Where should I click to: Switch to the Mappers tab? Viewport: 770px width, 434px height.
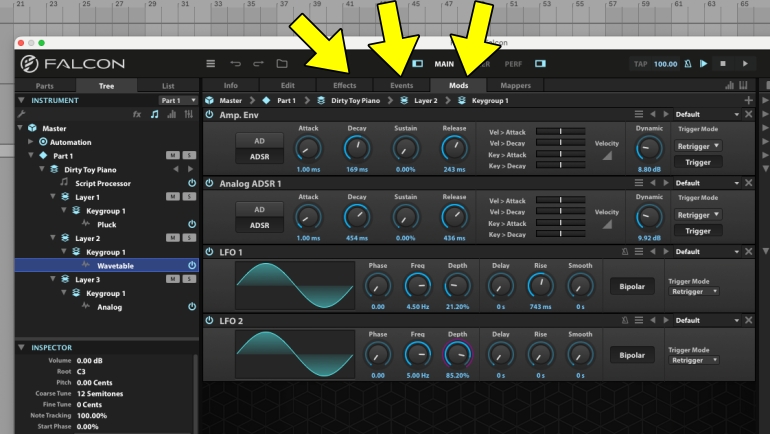516,85
